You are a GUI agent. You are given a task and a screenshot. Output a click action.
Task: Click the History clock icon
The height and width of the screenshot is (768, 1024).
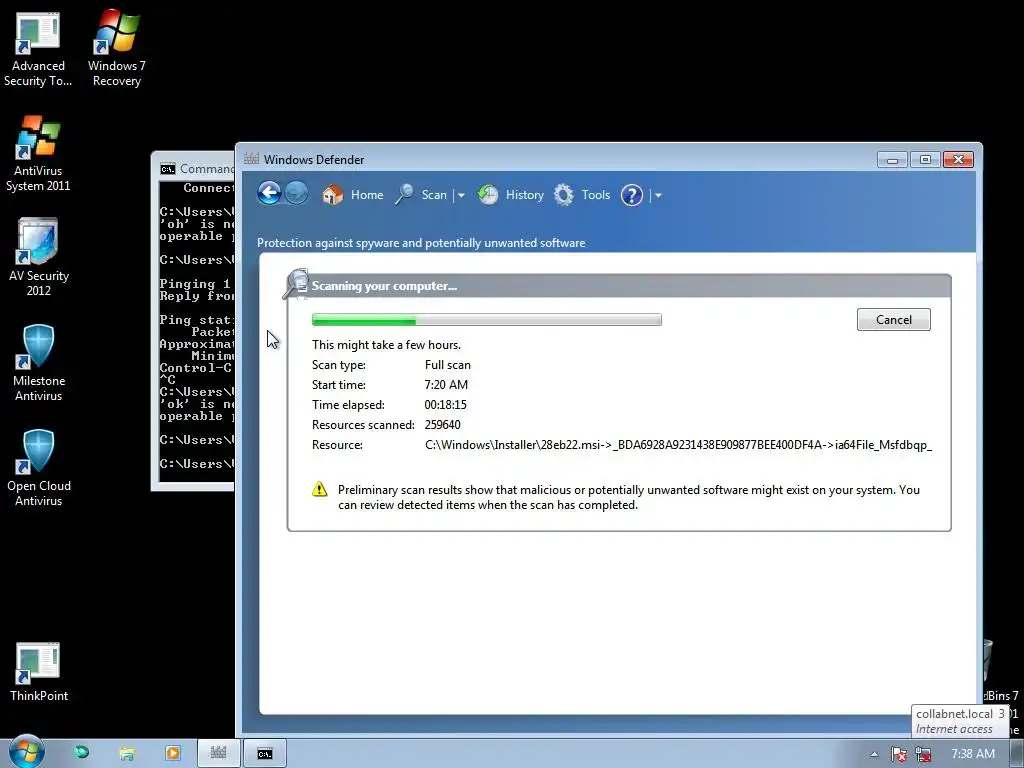coord(488,195)
